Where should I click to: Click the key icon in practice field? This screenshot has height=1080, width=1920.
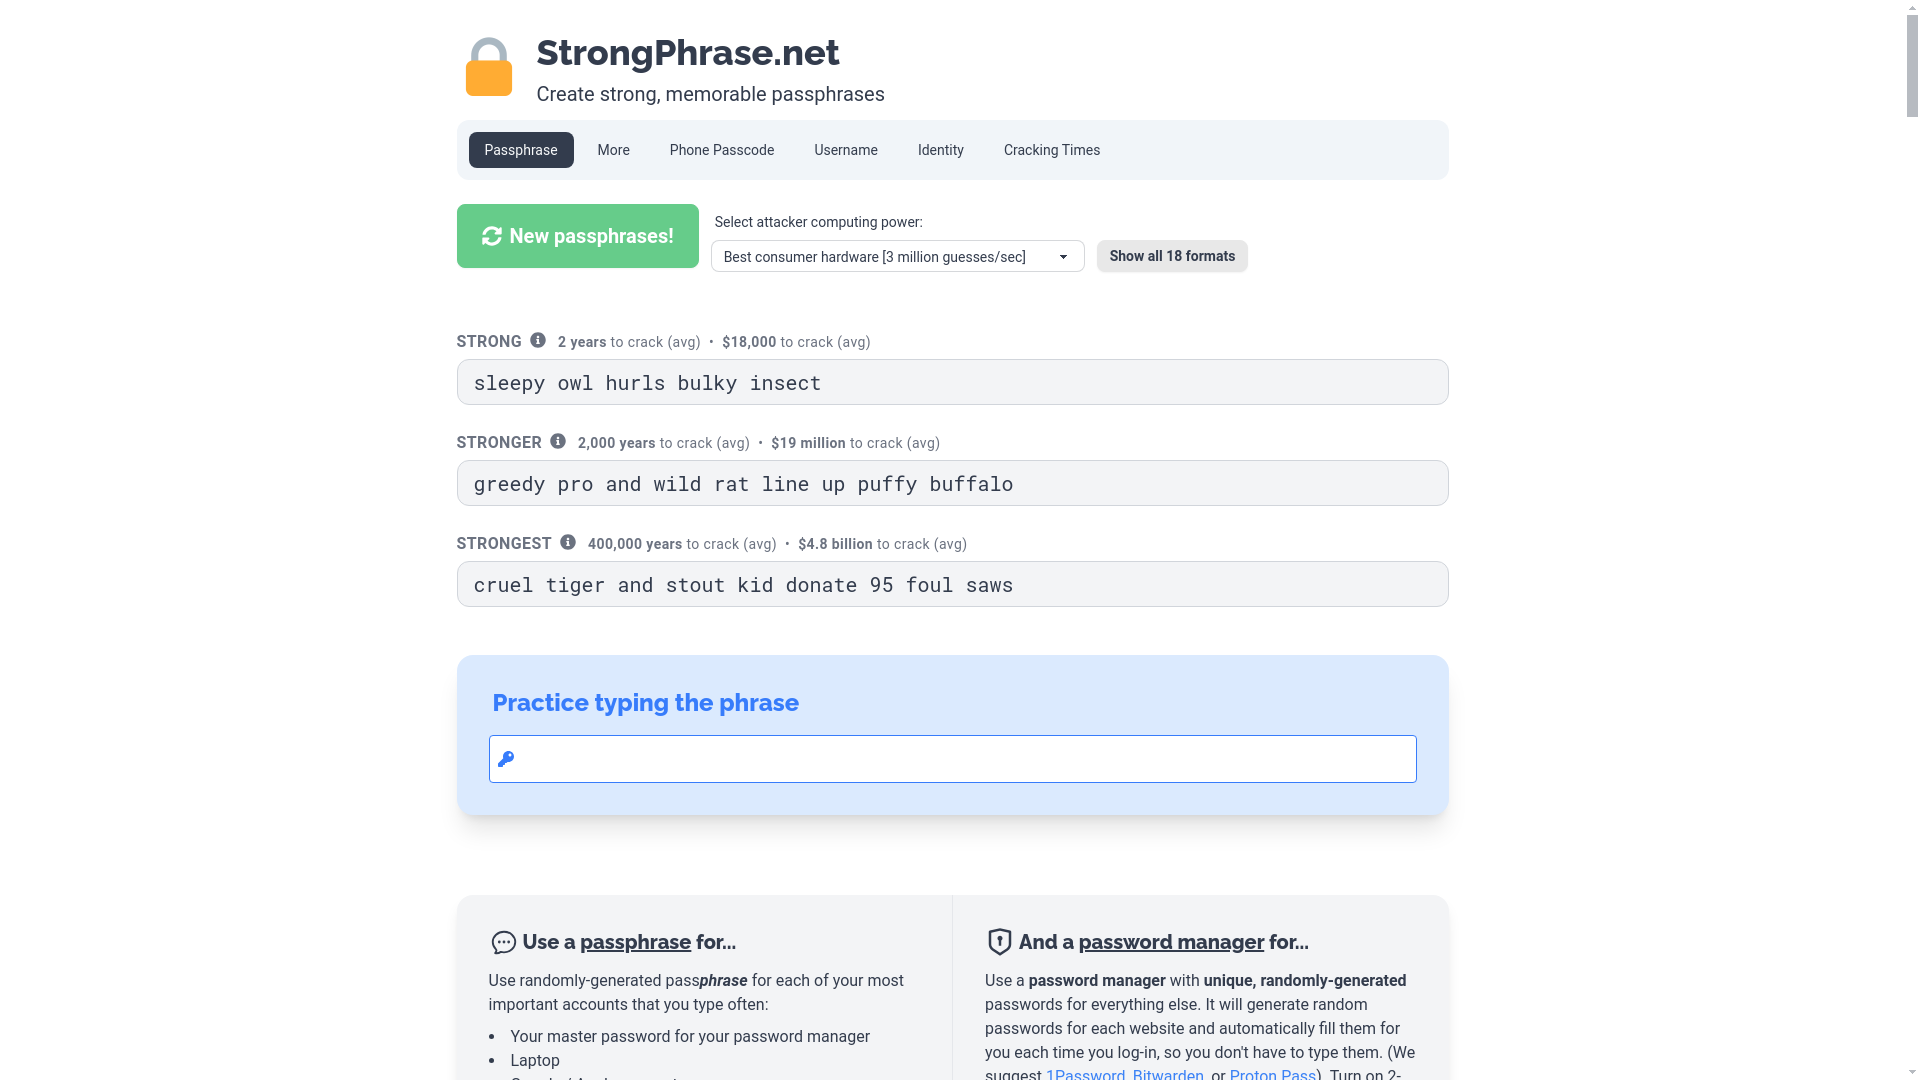click(x=506, y=759)
